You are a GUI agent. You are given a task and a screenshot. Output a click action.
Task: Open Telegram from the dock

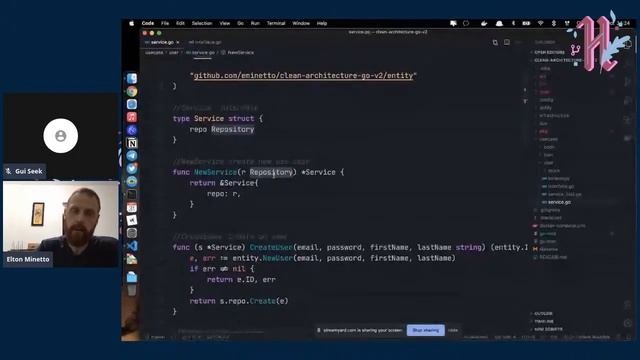[132, 156]
